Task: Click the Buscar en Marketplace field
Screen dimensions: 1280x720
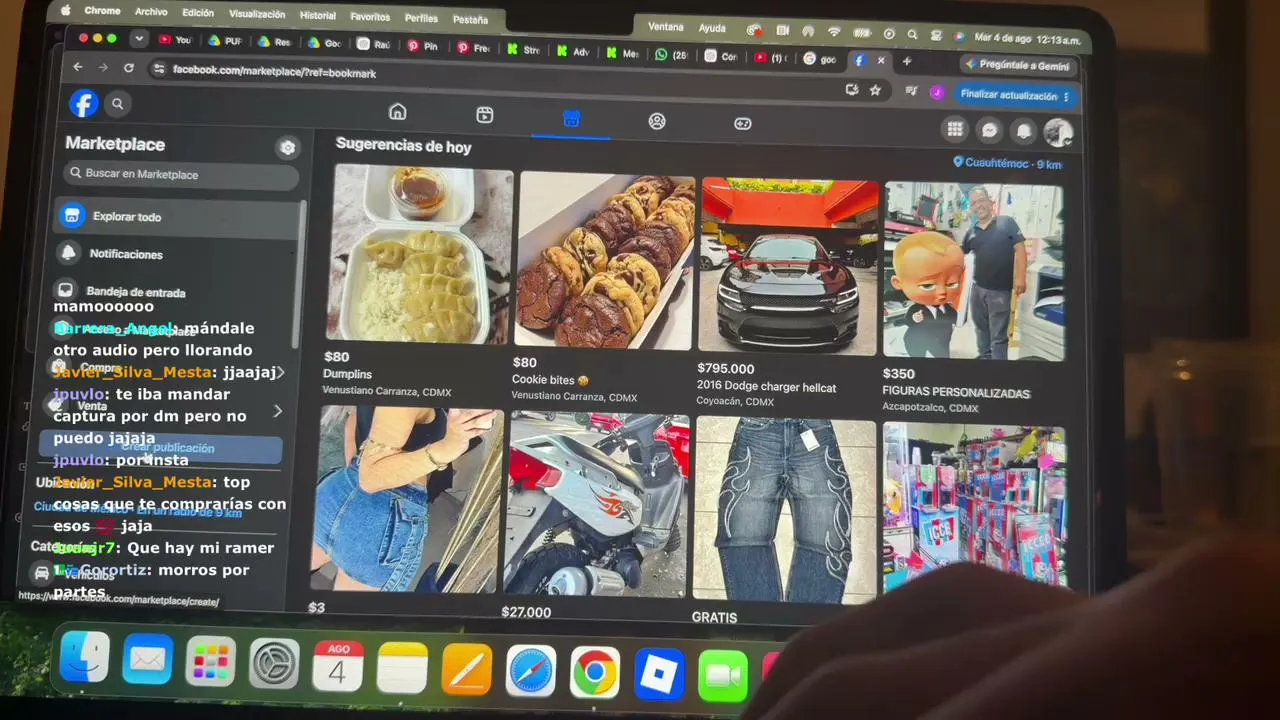Action: pos(182,174)
